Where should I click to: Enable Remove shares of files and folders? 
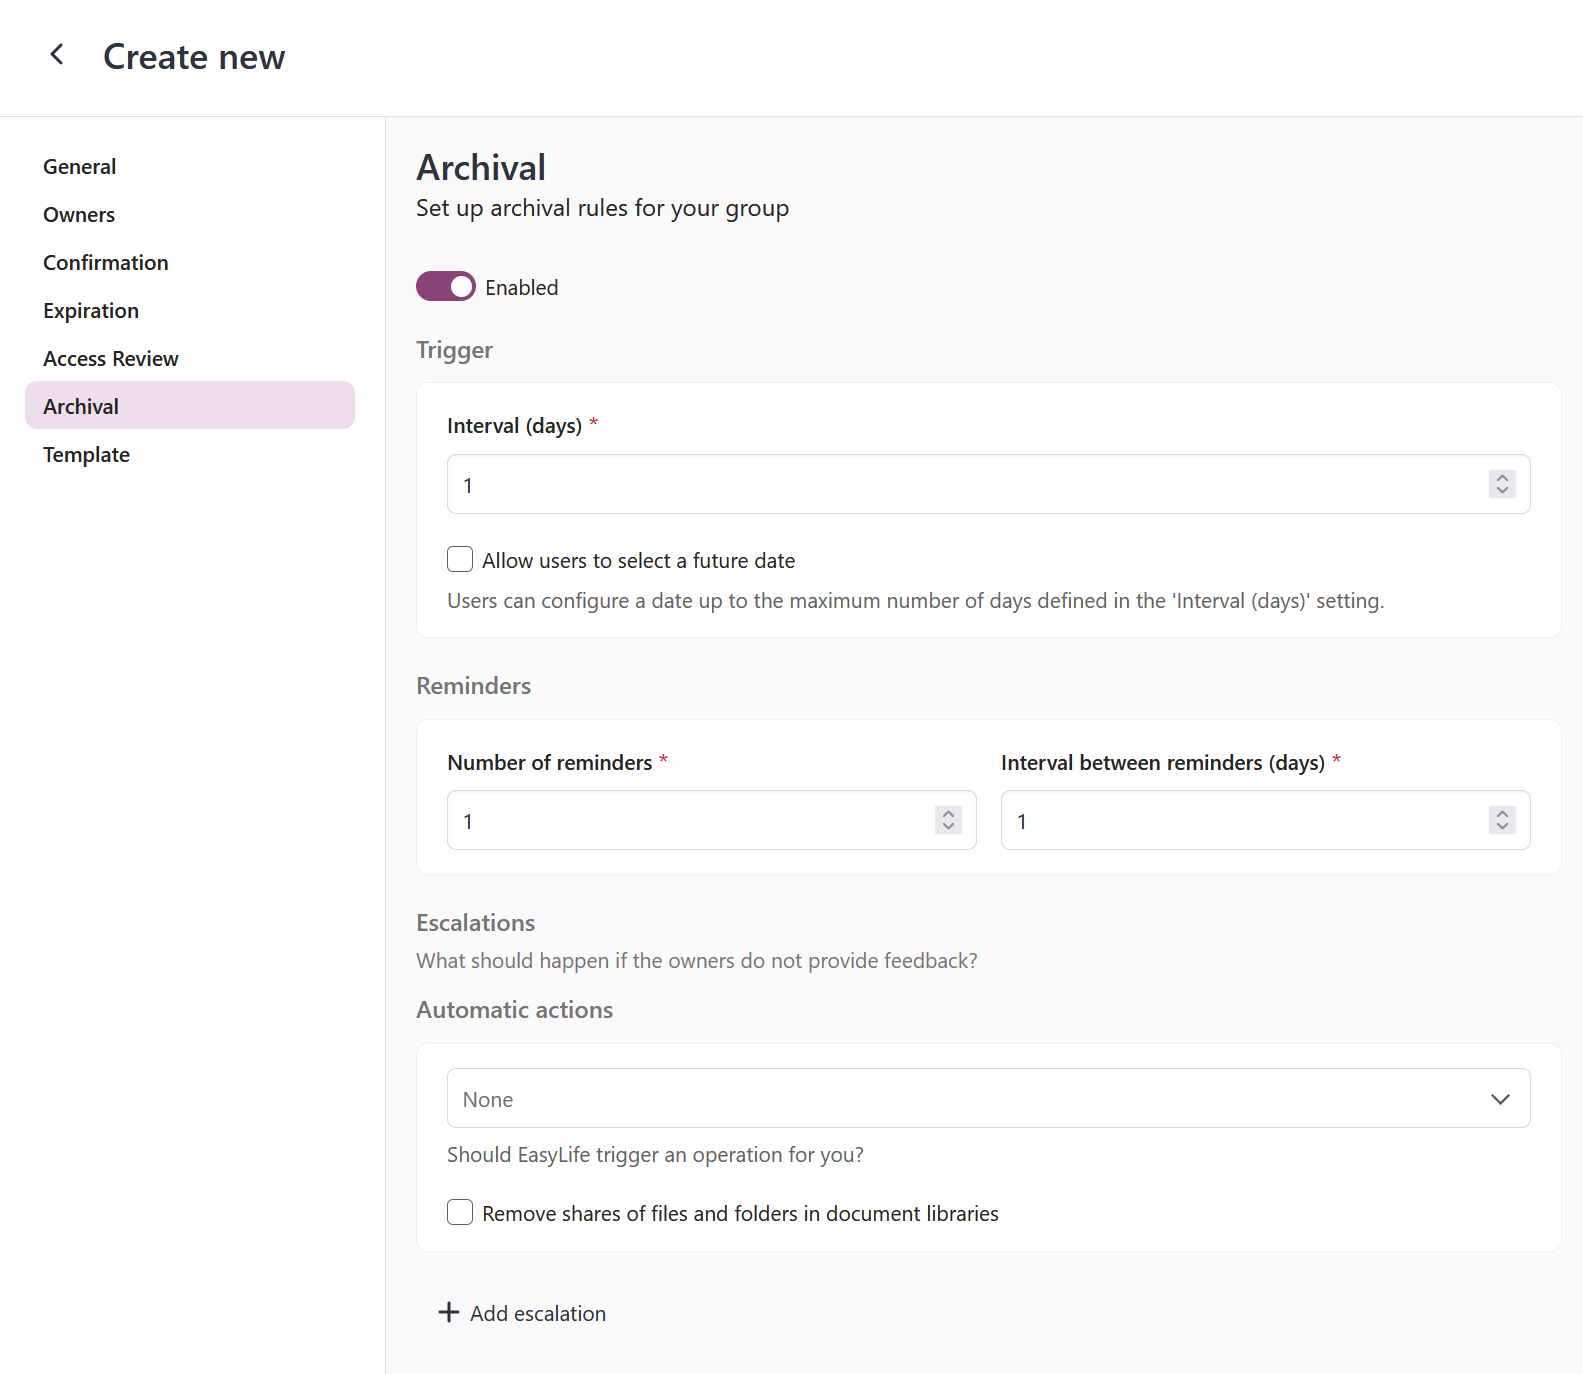460,1212
